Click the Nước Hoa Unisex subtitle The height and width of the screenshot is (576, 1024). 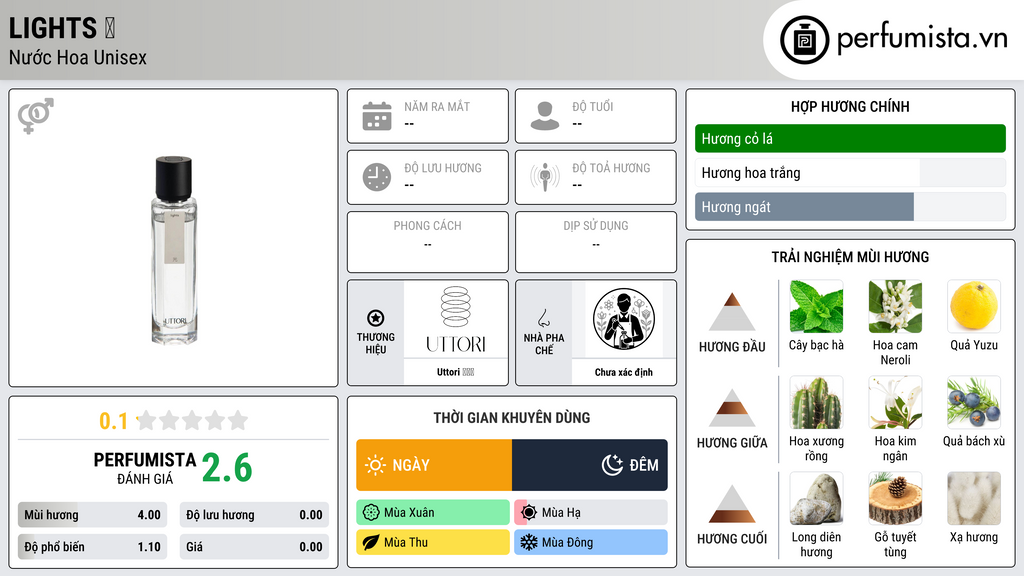point(78,57)
